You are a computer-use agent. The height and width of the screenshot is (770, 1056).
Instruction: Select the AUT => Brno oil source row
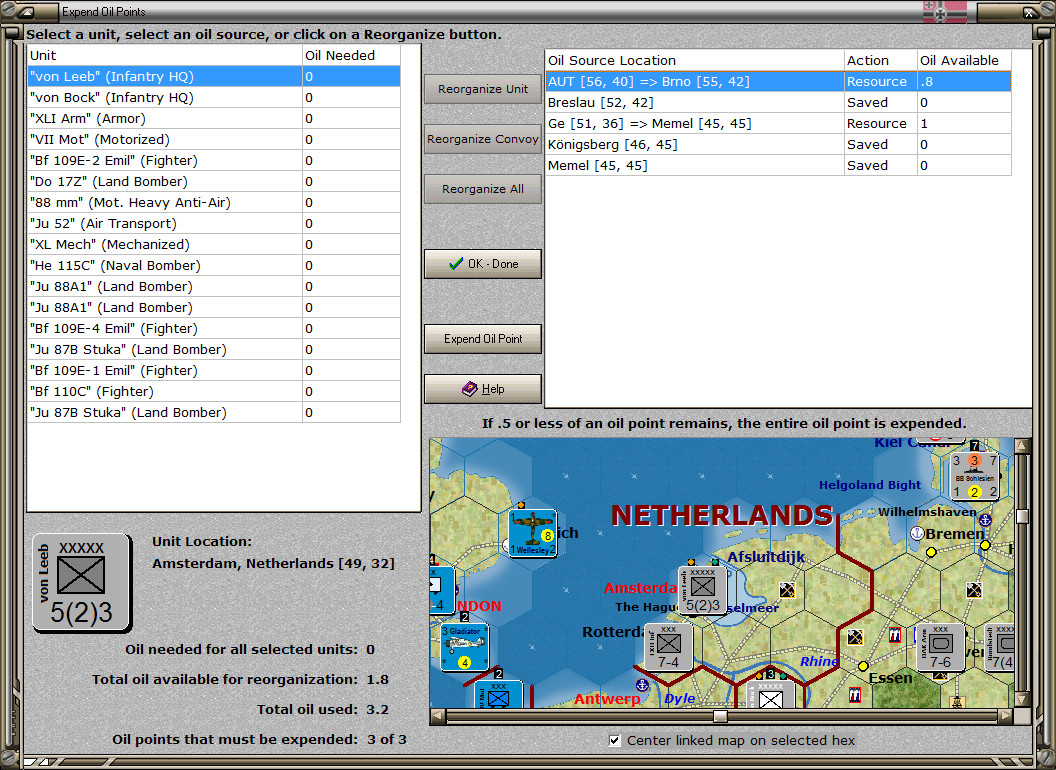[779, 81]
